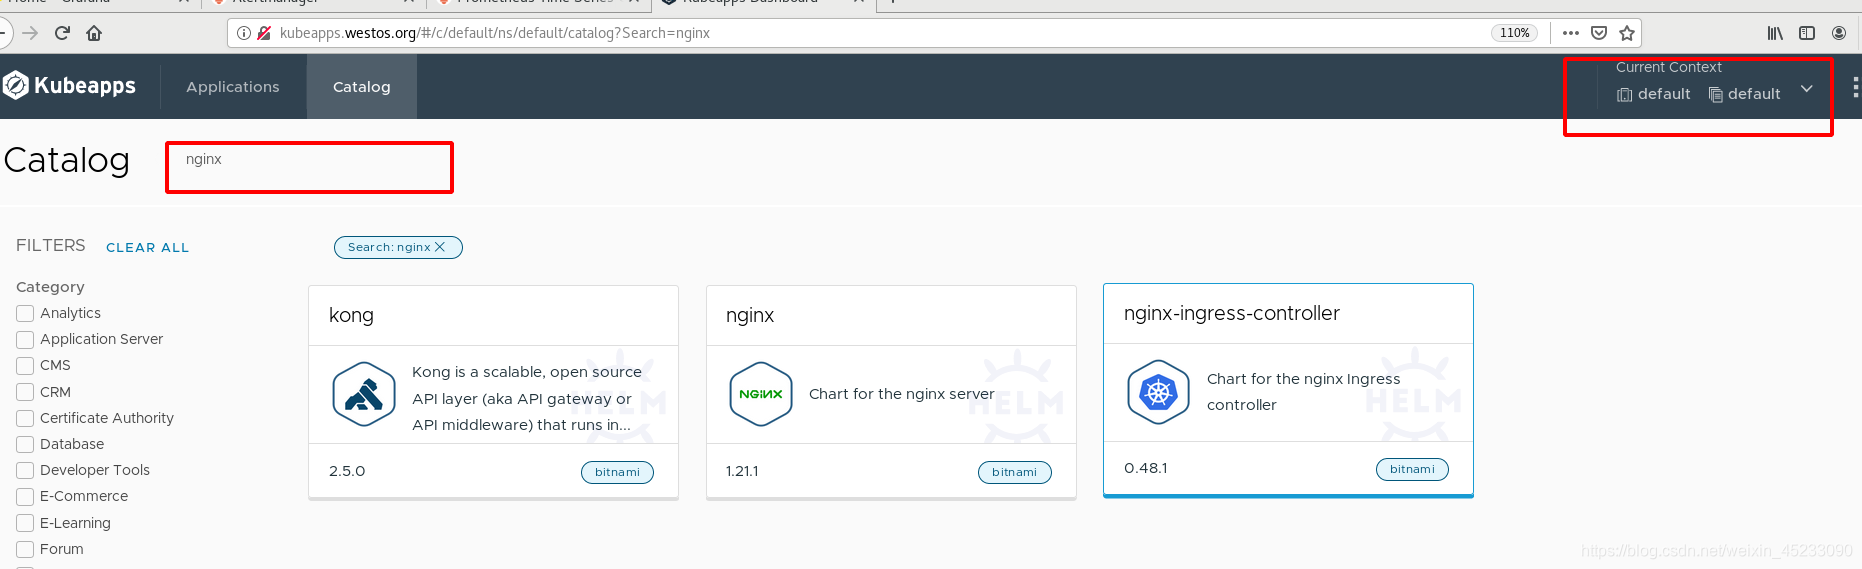Check the CRM category filter
This screenshot has width=1862, height=569.
tap(25, 393)
